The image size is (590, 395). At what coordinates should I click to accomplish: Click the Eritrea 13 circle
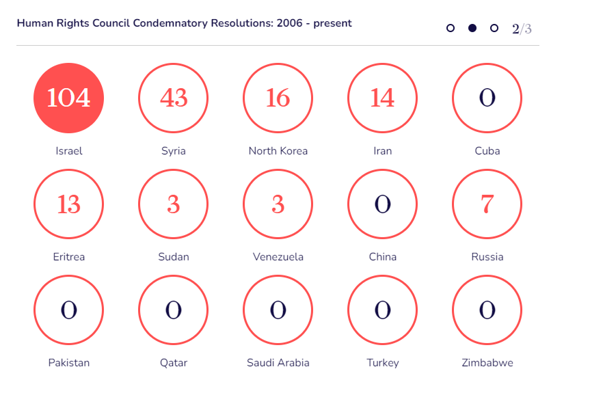click(68, 204)
